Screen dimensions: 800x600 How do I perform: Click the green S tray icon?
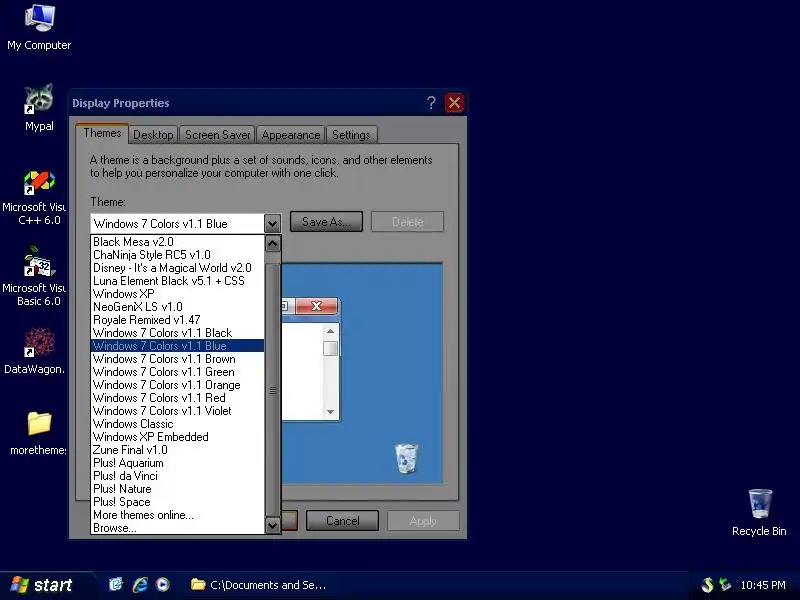pos(708,585)
